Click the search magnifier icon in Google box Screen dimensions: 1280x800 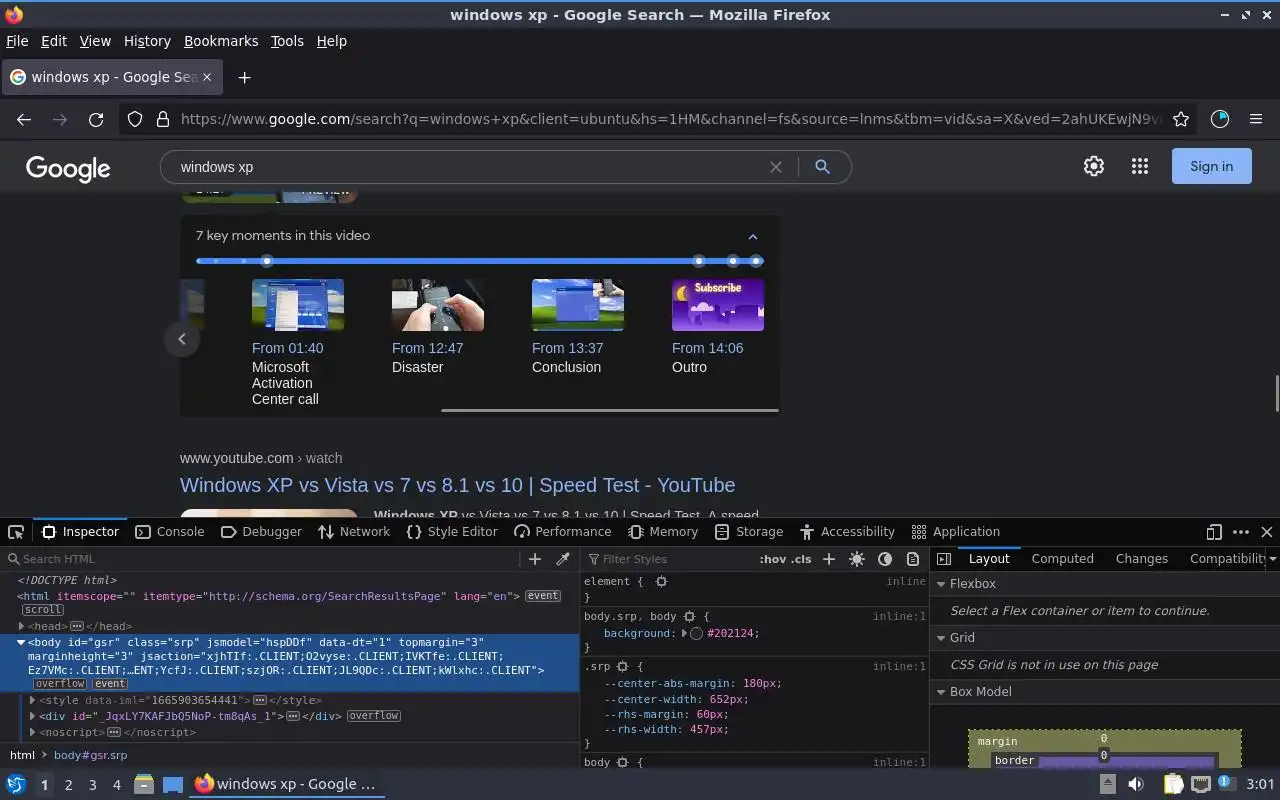click(822, 167)
